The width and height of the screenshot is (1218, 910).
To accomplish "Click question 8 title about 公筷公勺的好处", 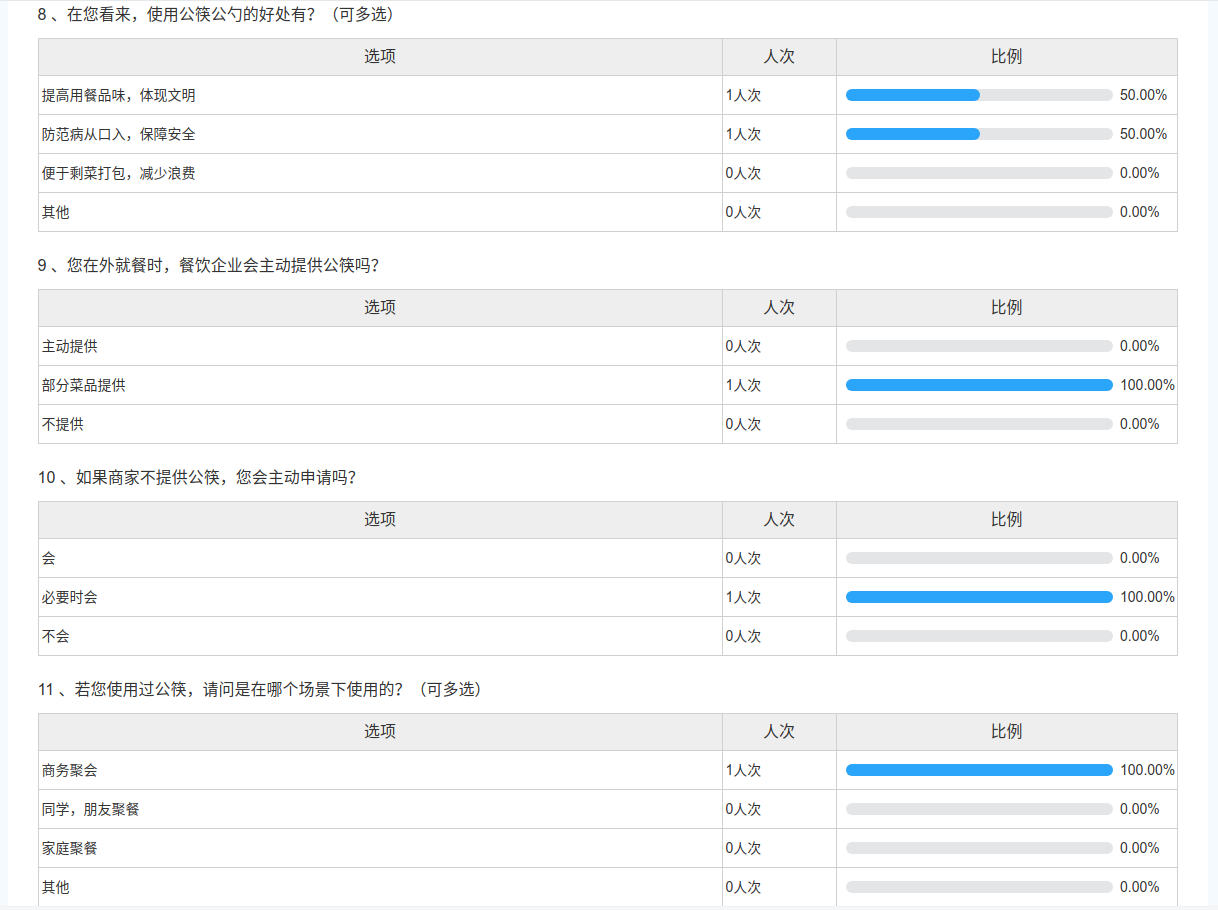I will pyautogui.click(x=216, y=15).
